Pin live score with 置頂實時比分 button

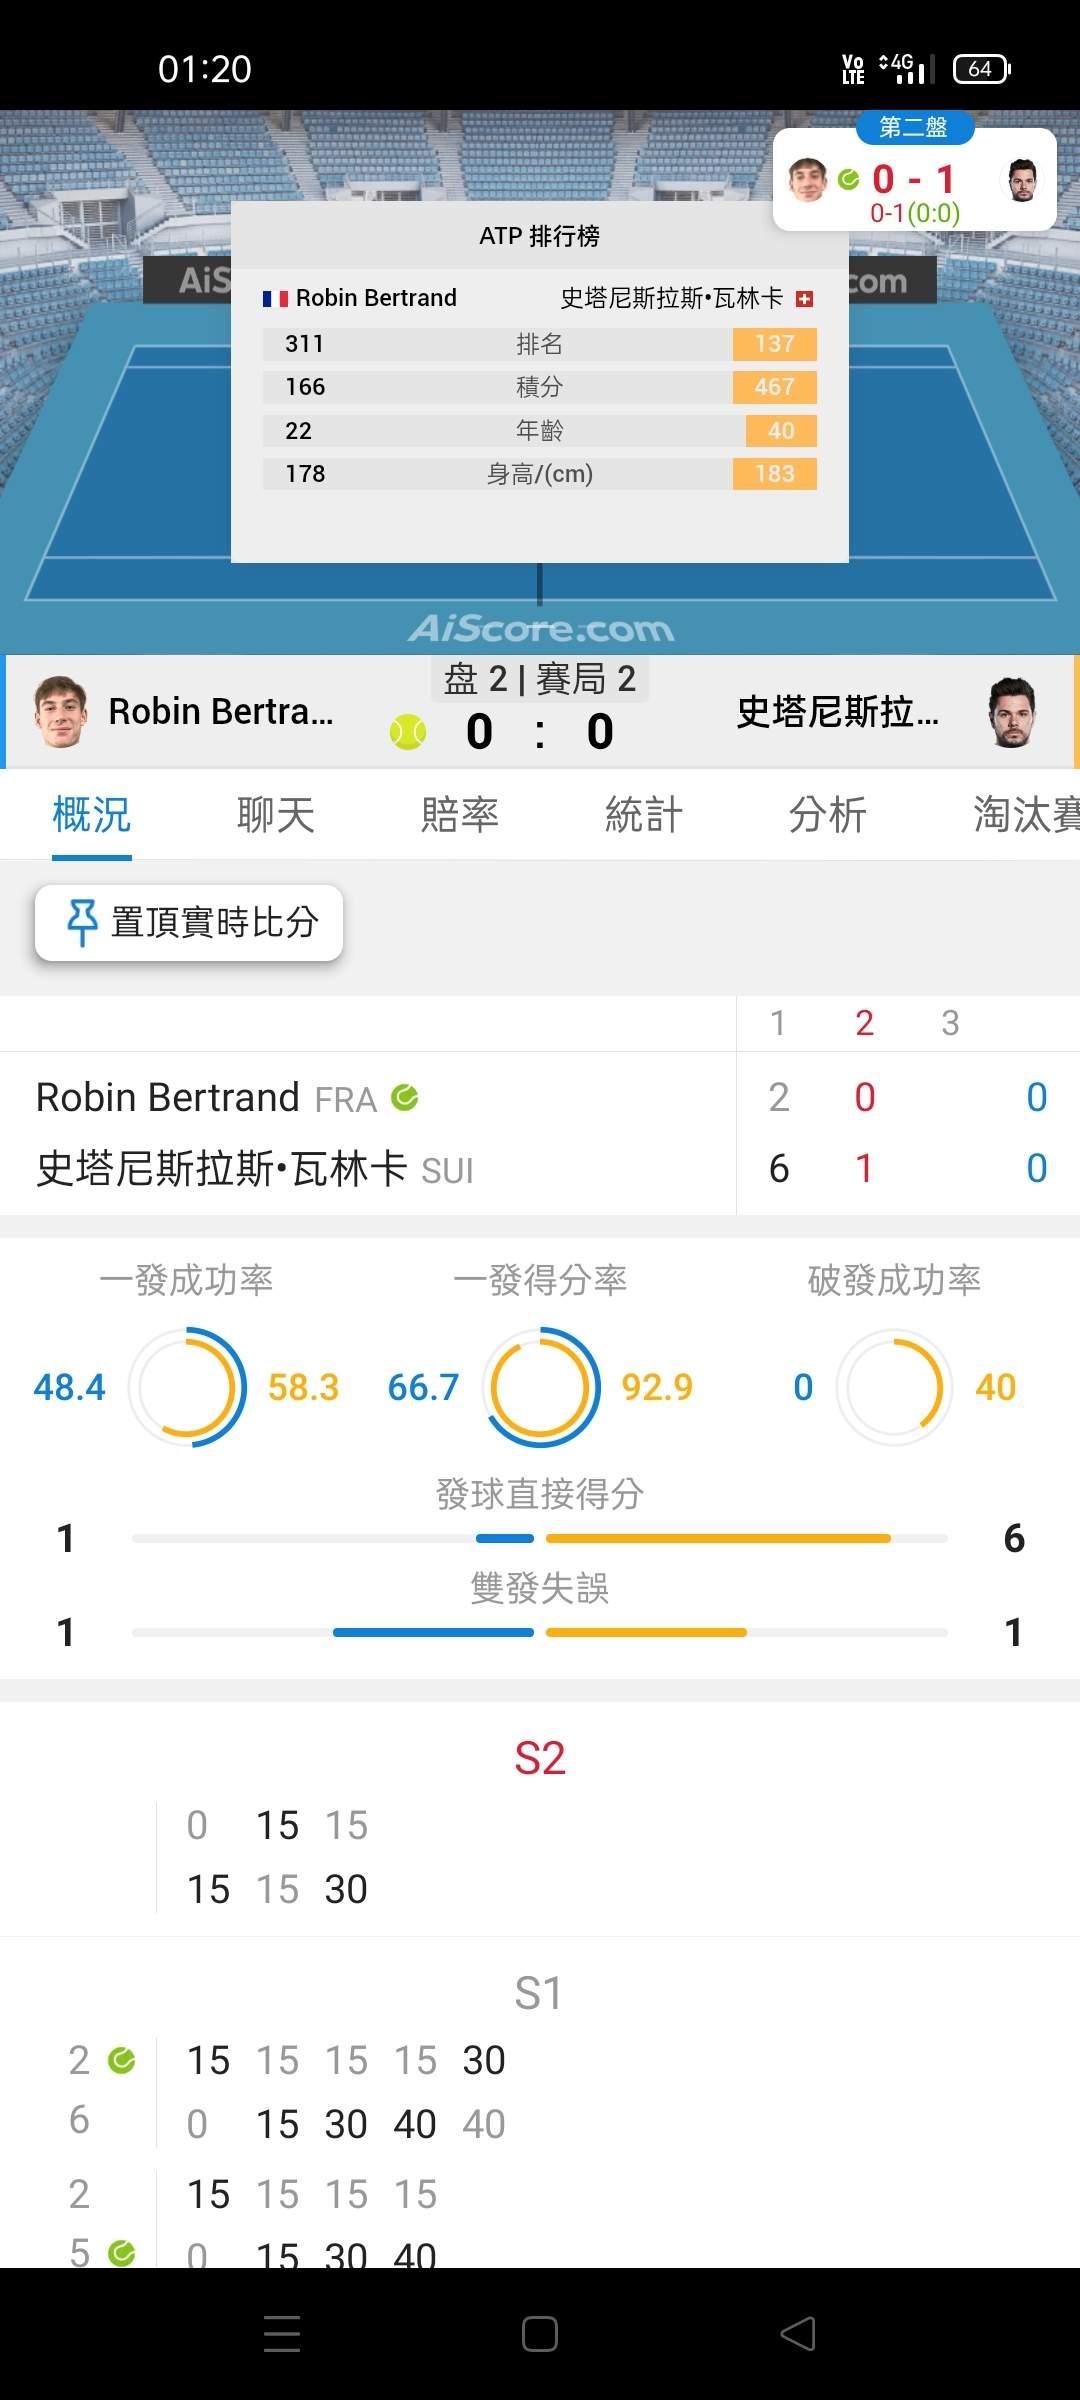[x=189, y=922]
